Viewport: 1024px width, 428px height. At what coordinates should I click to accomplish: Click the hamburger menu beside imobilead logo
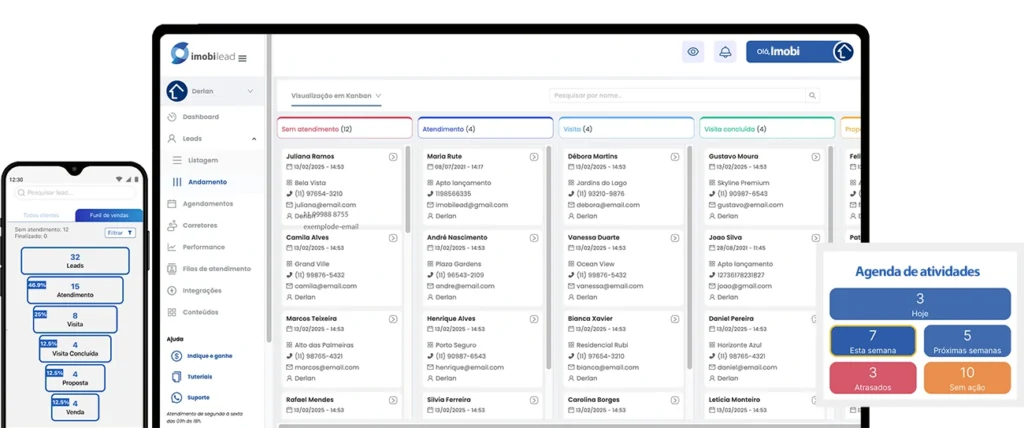[242, 57]
